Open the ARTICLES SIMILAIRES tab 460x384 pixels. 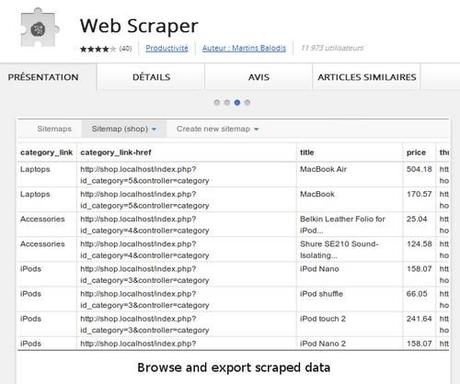coord(367,77)
